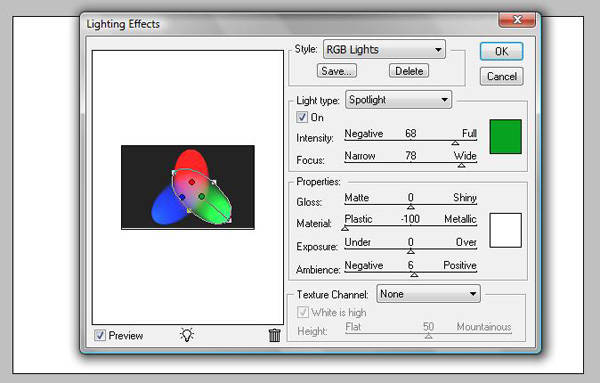
Task: Click the Cancel button
Action: [x=502, y=76]
